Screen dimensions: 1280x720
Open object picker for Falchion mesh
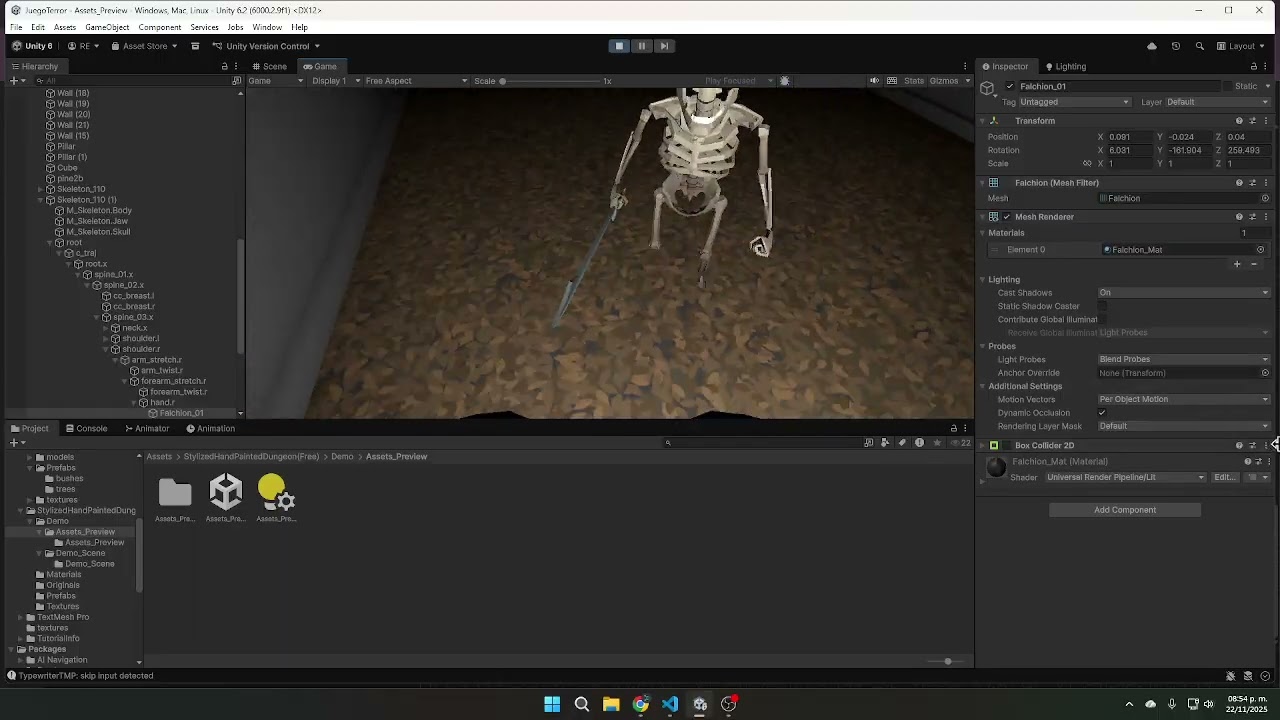tap(1265, 199)
